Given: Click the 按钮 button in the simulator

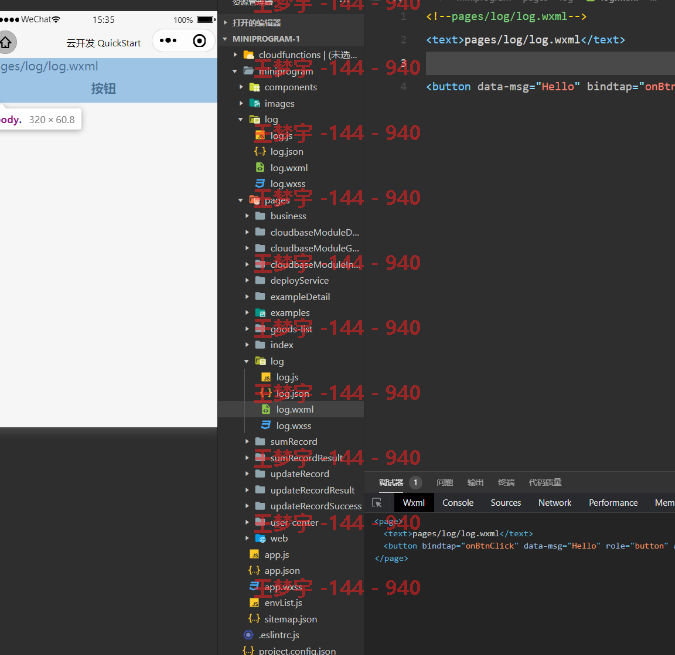Looking at the screenshot, I should (103, 89).
